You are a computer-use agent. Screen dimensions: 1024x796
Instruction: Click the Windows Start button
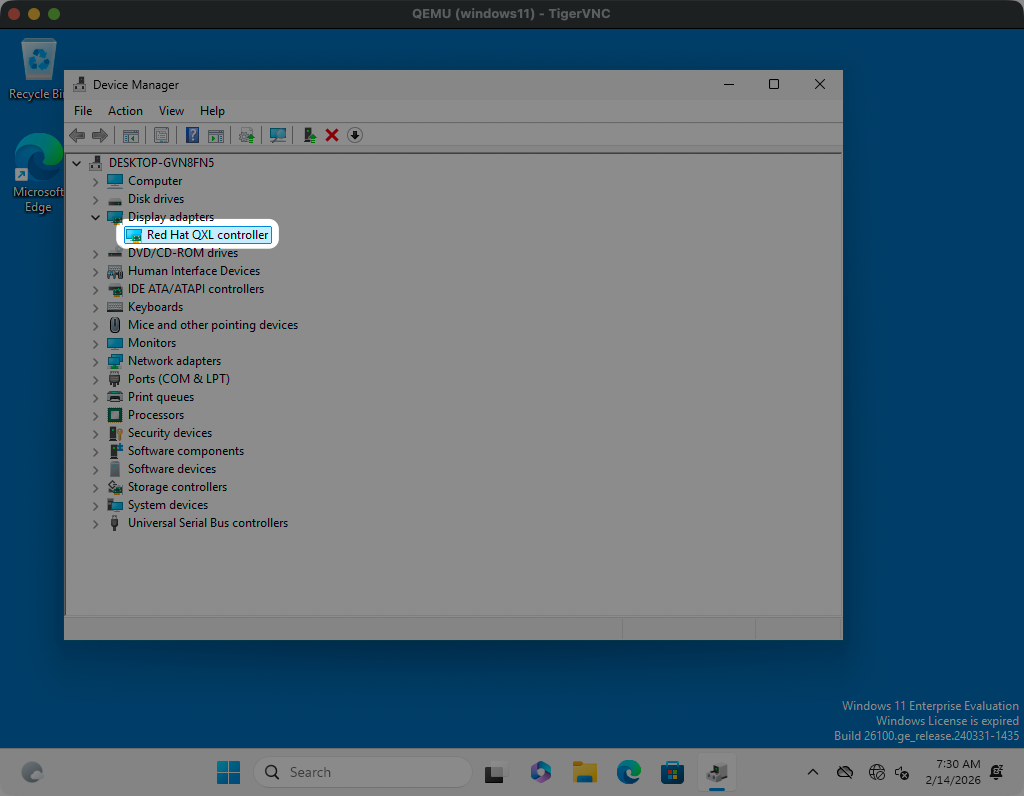click(228, 772)
